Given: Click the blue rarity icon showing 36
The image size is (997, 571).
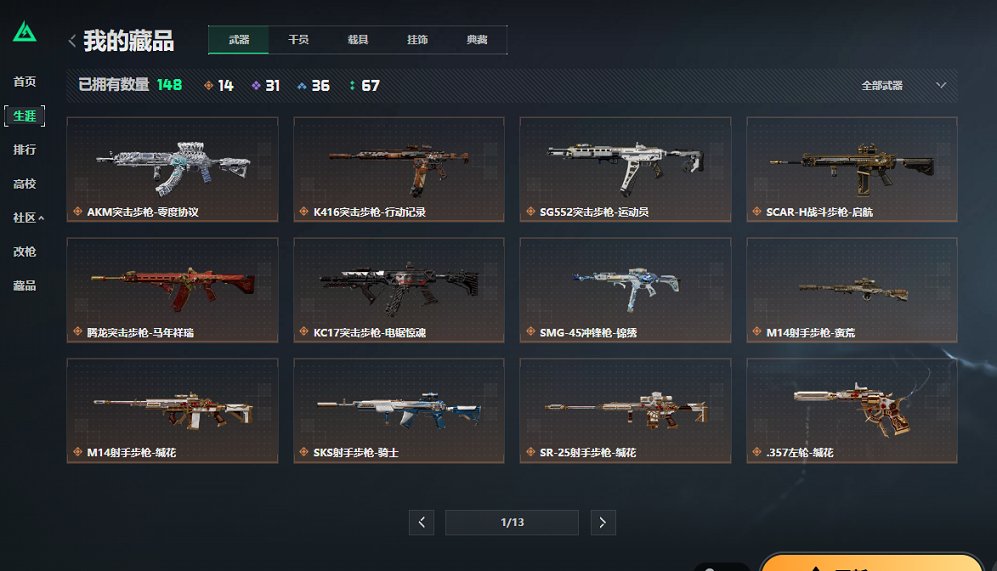Looking at the screenshot, I should pos(302,85).
